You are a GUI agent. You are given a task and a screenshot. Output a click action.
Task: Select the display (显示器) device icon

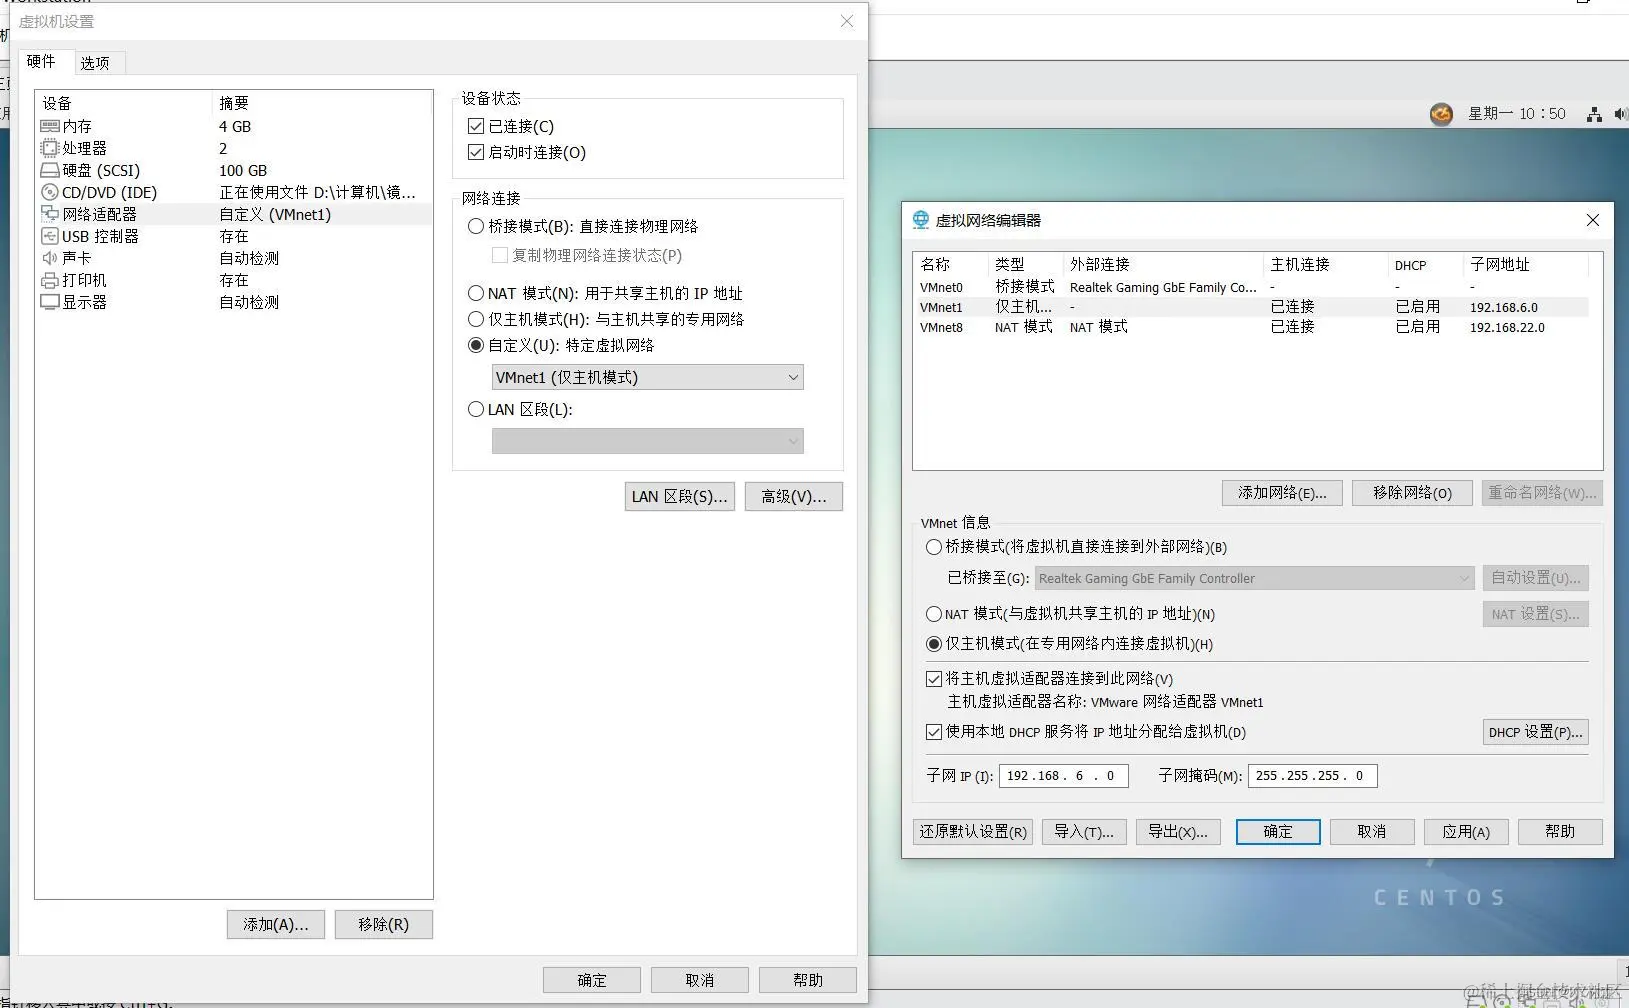[x=50, y=302]
